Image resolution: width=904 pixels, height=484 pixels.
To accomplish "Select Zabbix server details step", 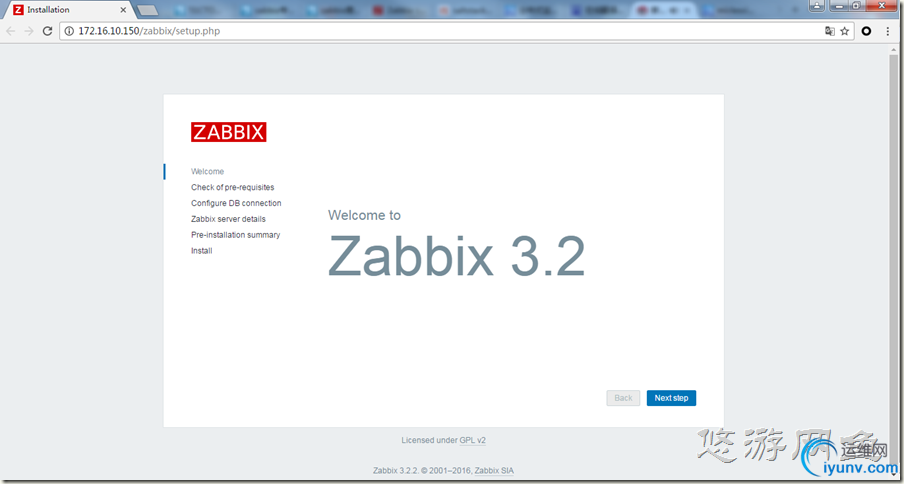I will pyautogui.click(x=228, y=220).
